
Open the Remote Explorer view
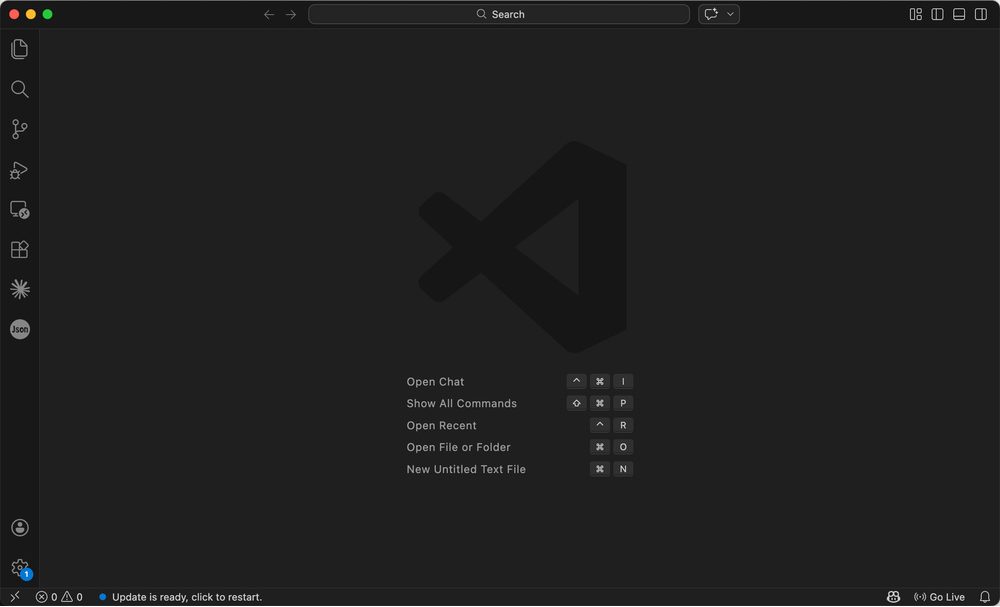pyautogui.click(x=19, y=210)
